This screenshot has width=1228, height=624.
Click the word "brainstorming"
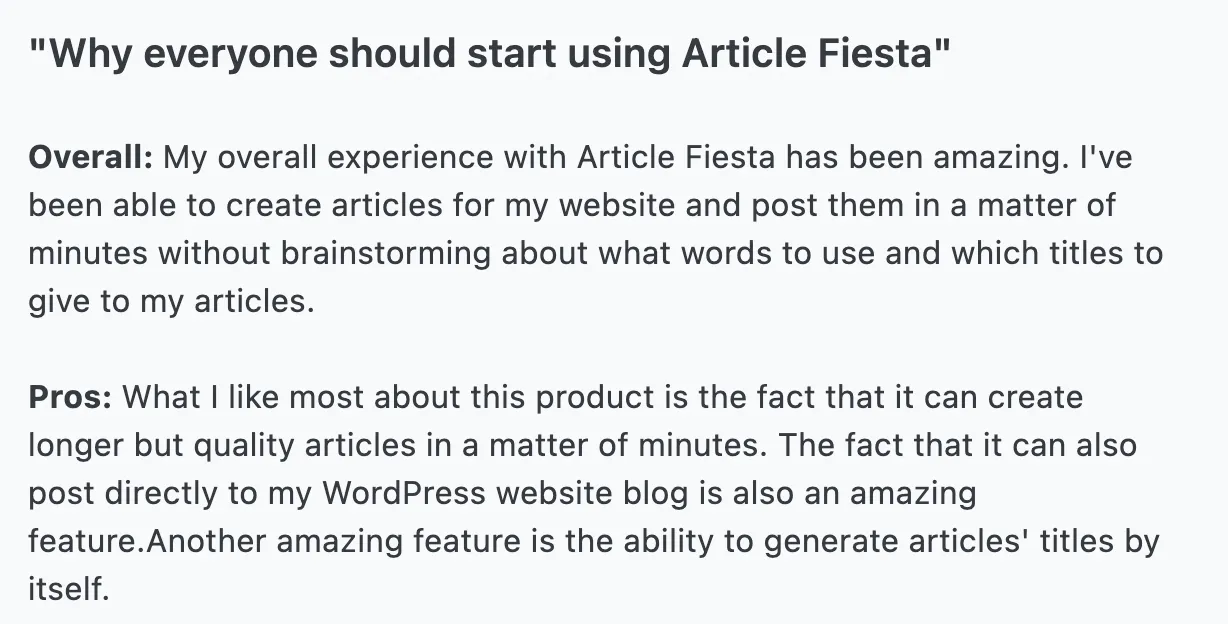387,253
